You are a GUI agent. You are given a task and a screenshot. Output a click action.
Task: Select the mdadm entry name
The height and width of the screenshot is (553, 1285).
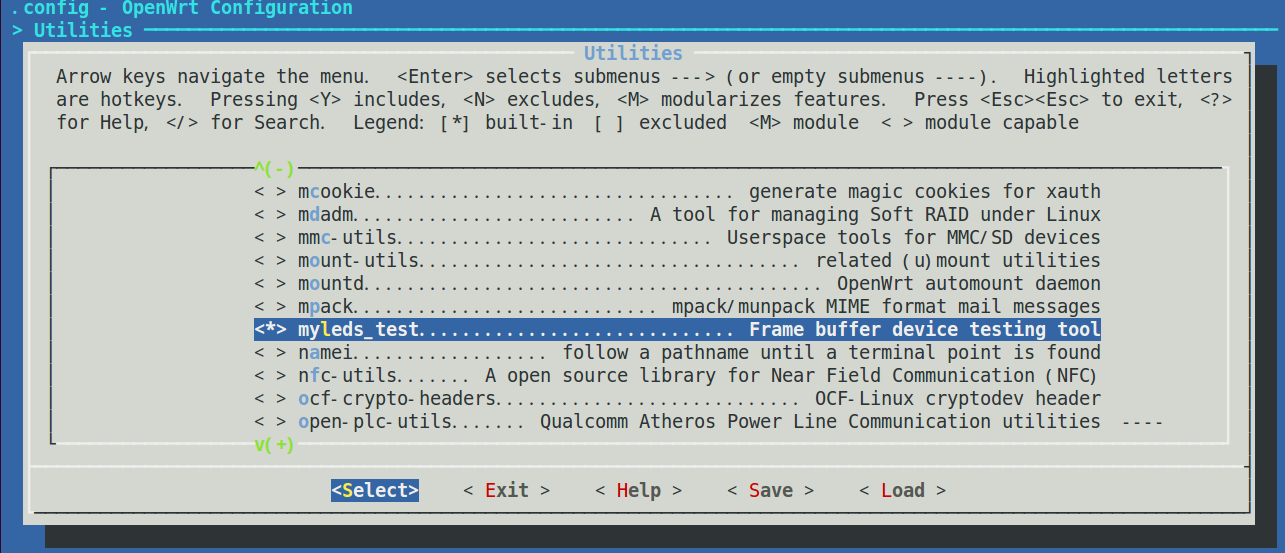[326, 214]
